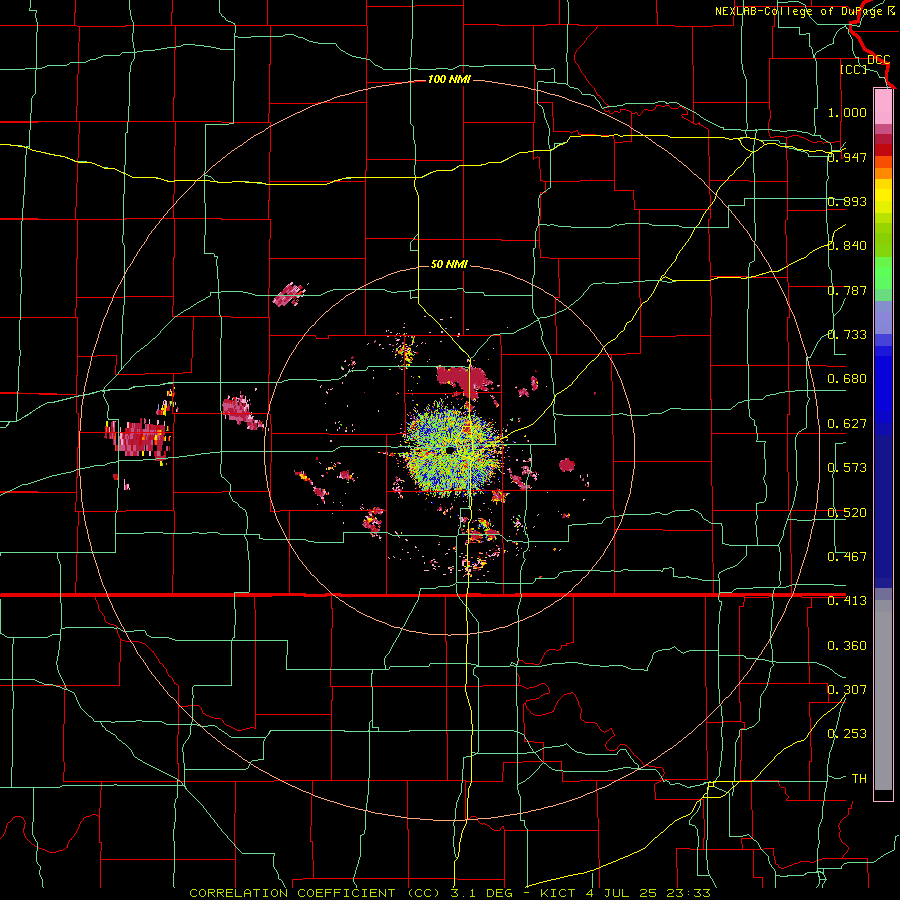Click the 50 NMI range ring label
Screen dimensions: 900x900
449,264
